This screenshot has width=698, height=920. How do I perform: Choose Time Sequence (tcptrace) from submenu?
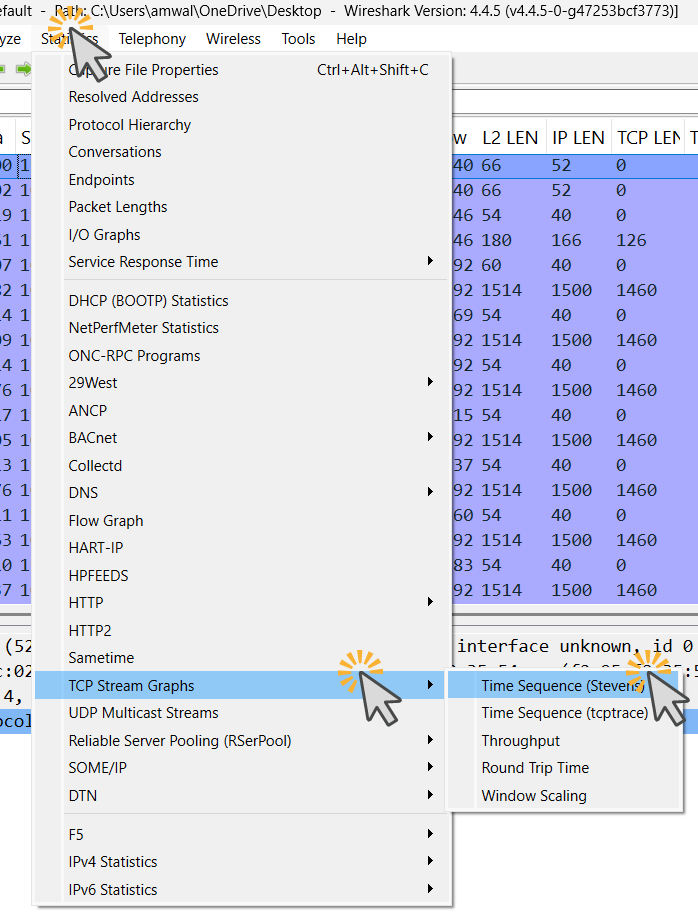(564, 713)
